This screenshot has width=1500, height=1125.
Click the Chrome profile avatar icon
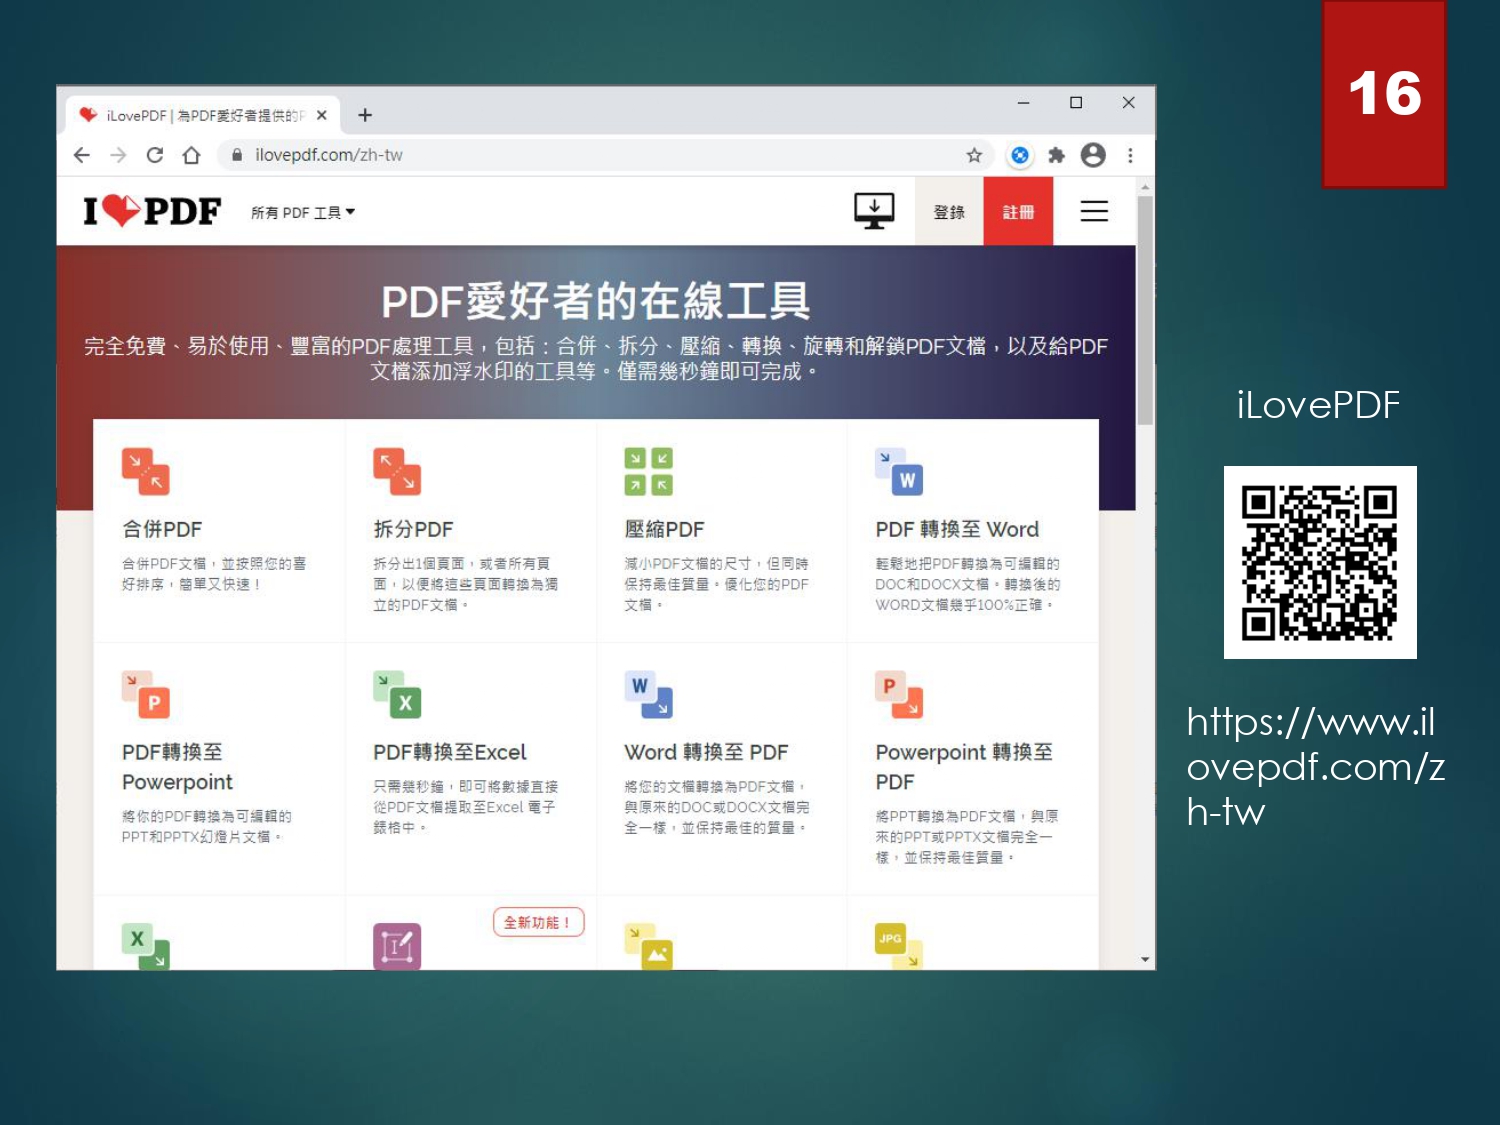[1093, 155]
